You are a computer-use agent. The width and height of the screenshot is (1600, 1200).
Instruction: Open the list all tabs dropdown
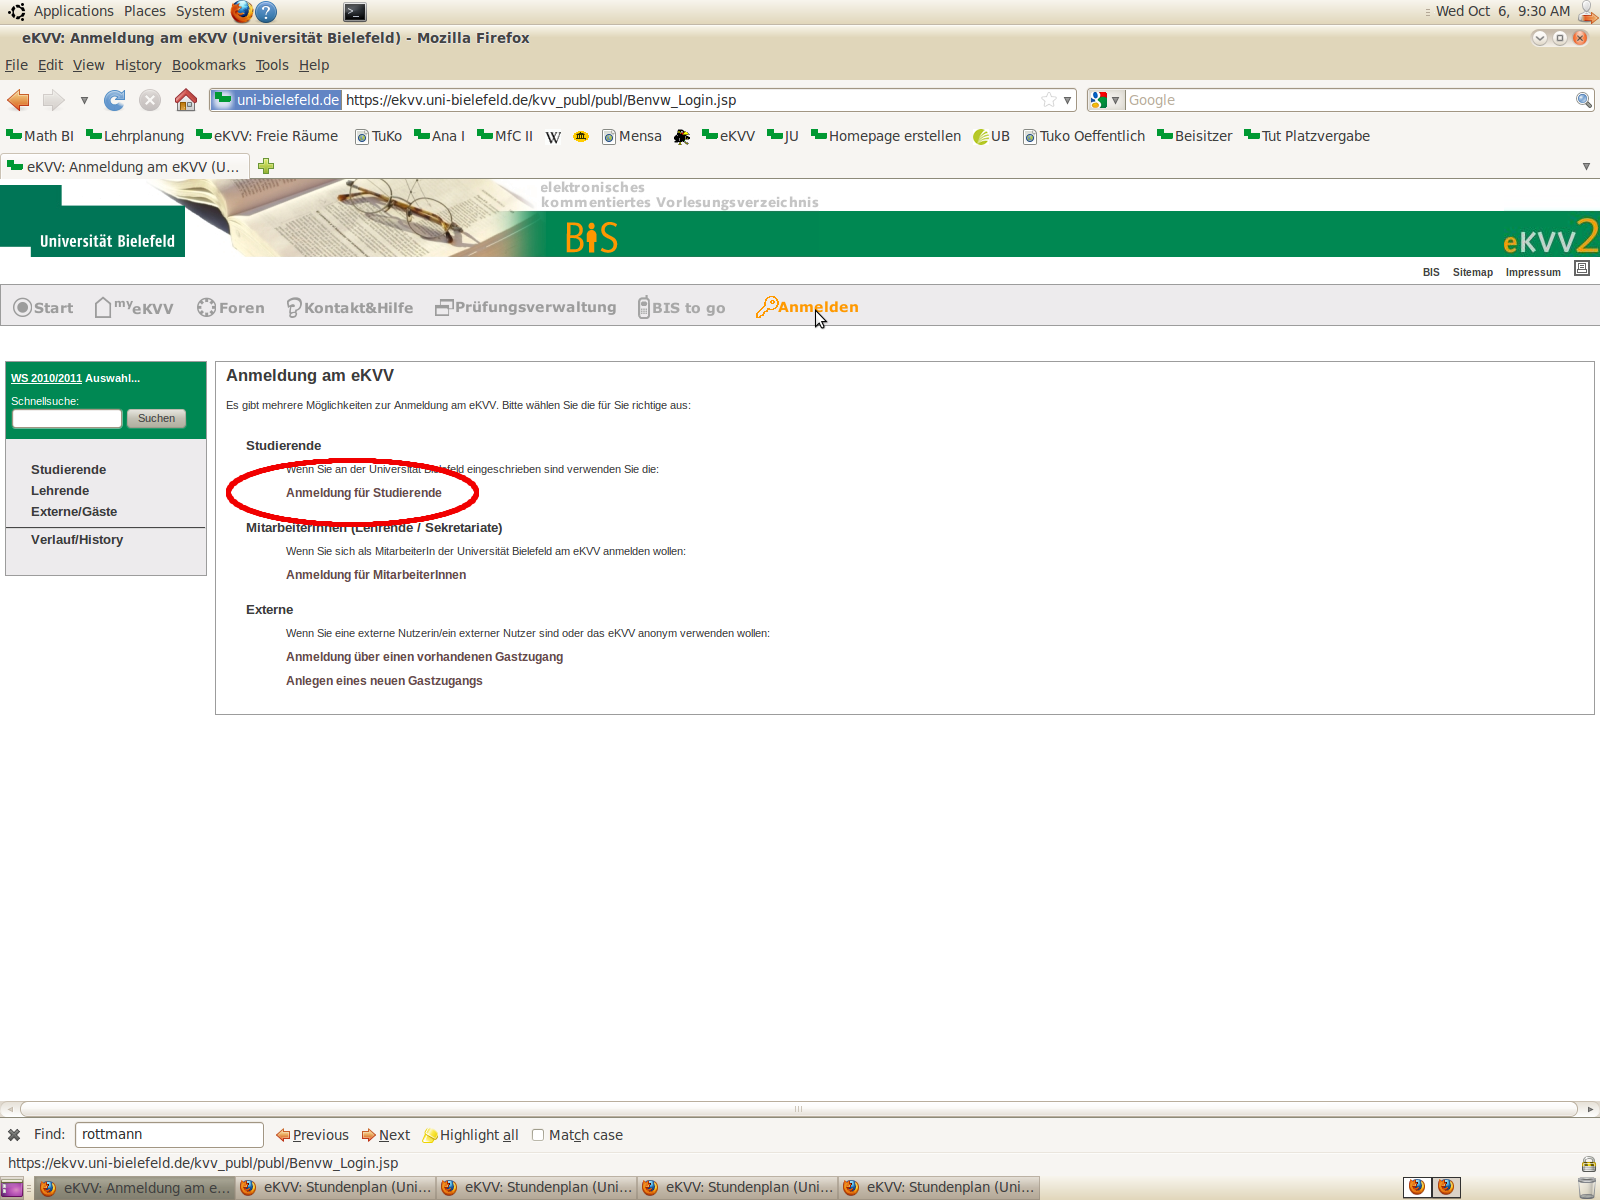click(x=1586, y=166)
